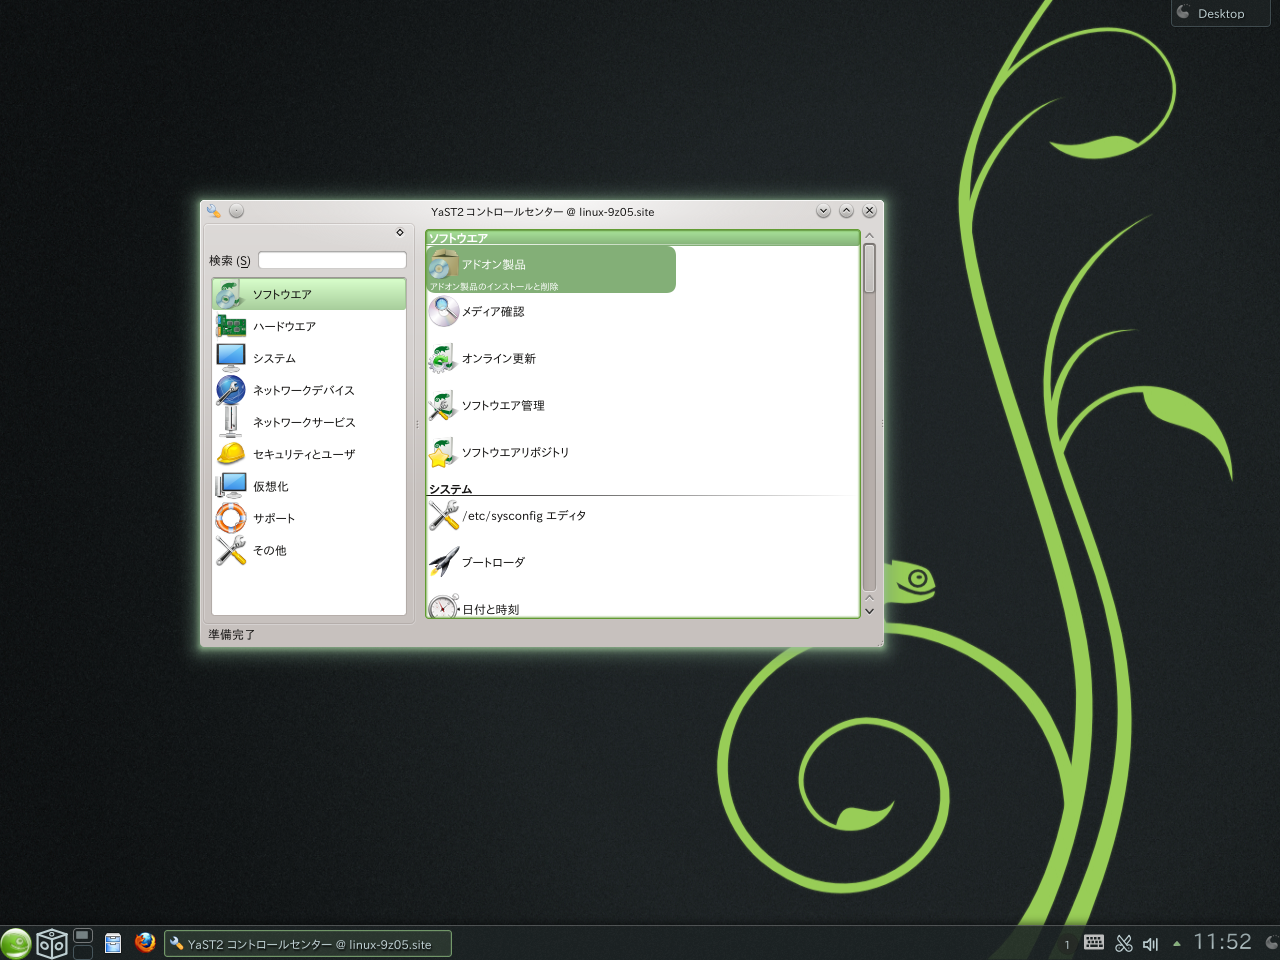Viewport: 1280px width, 960px height.
Task: Open the その他 miscellaneous category
Action: [x=309, y=550]
